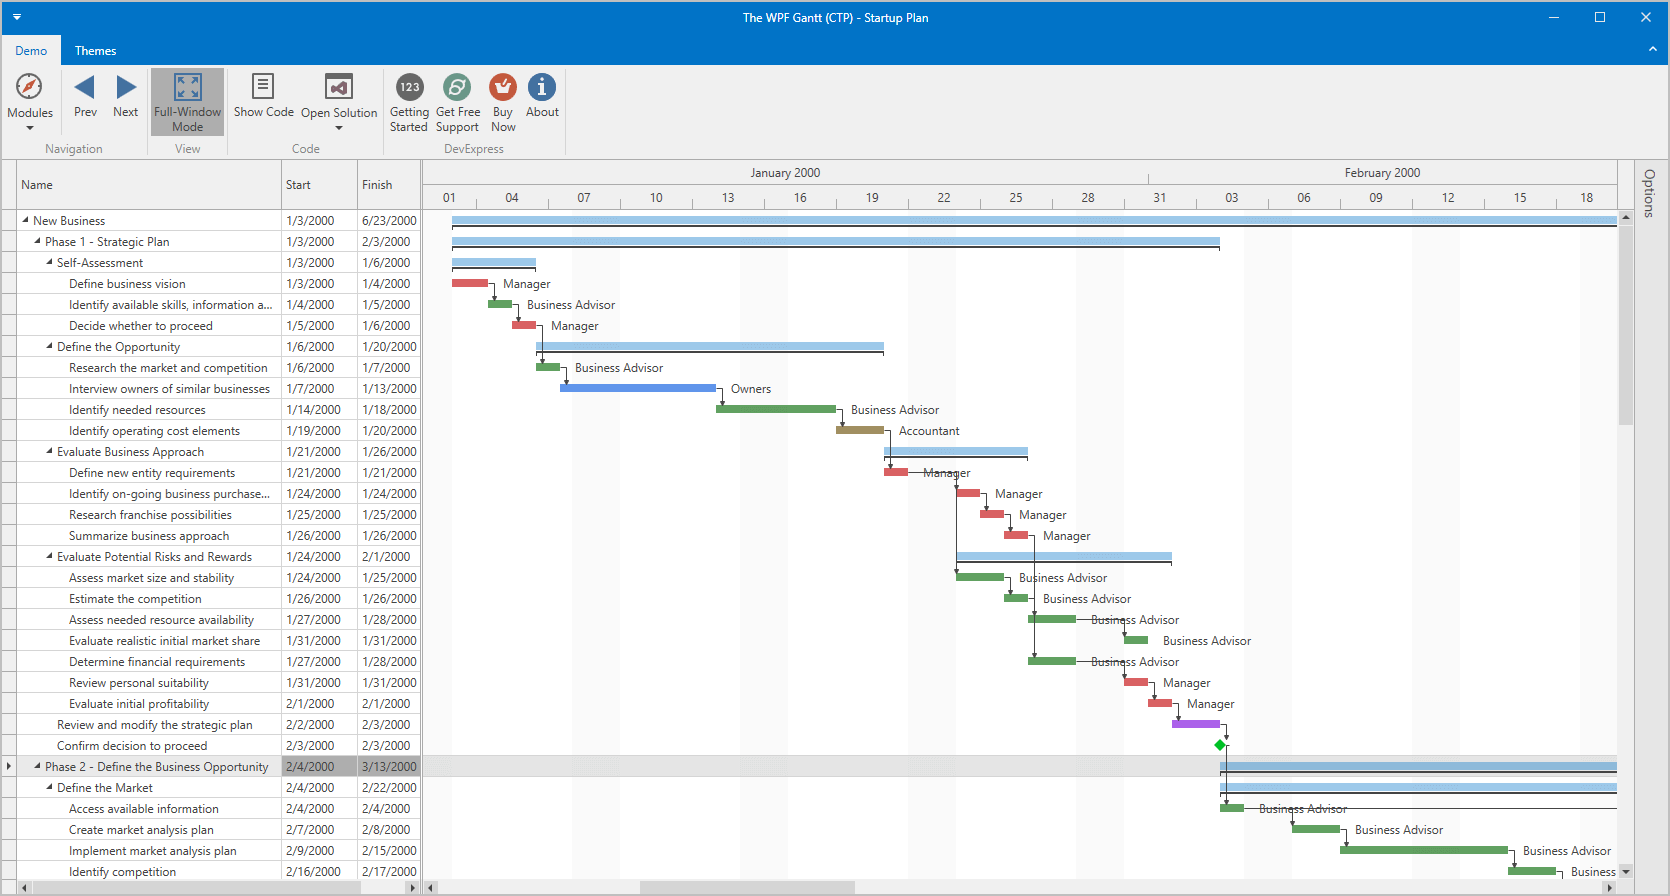Click the New Business summary bar

tap(1034, 220)
